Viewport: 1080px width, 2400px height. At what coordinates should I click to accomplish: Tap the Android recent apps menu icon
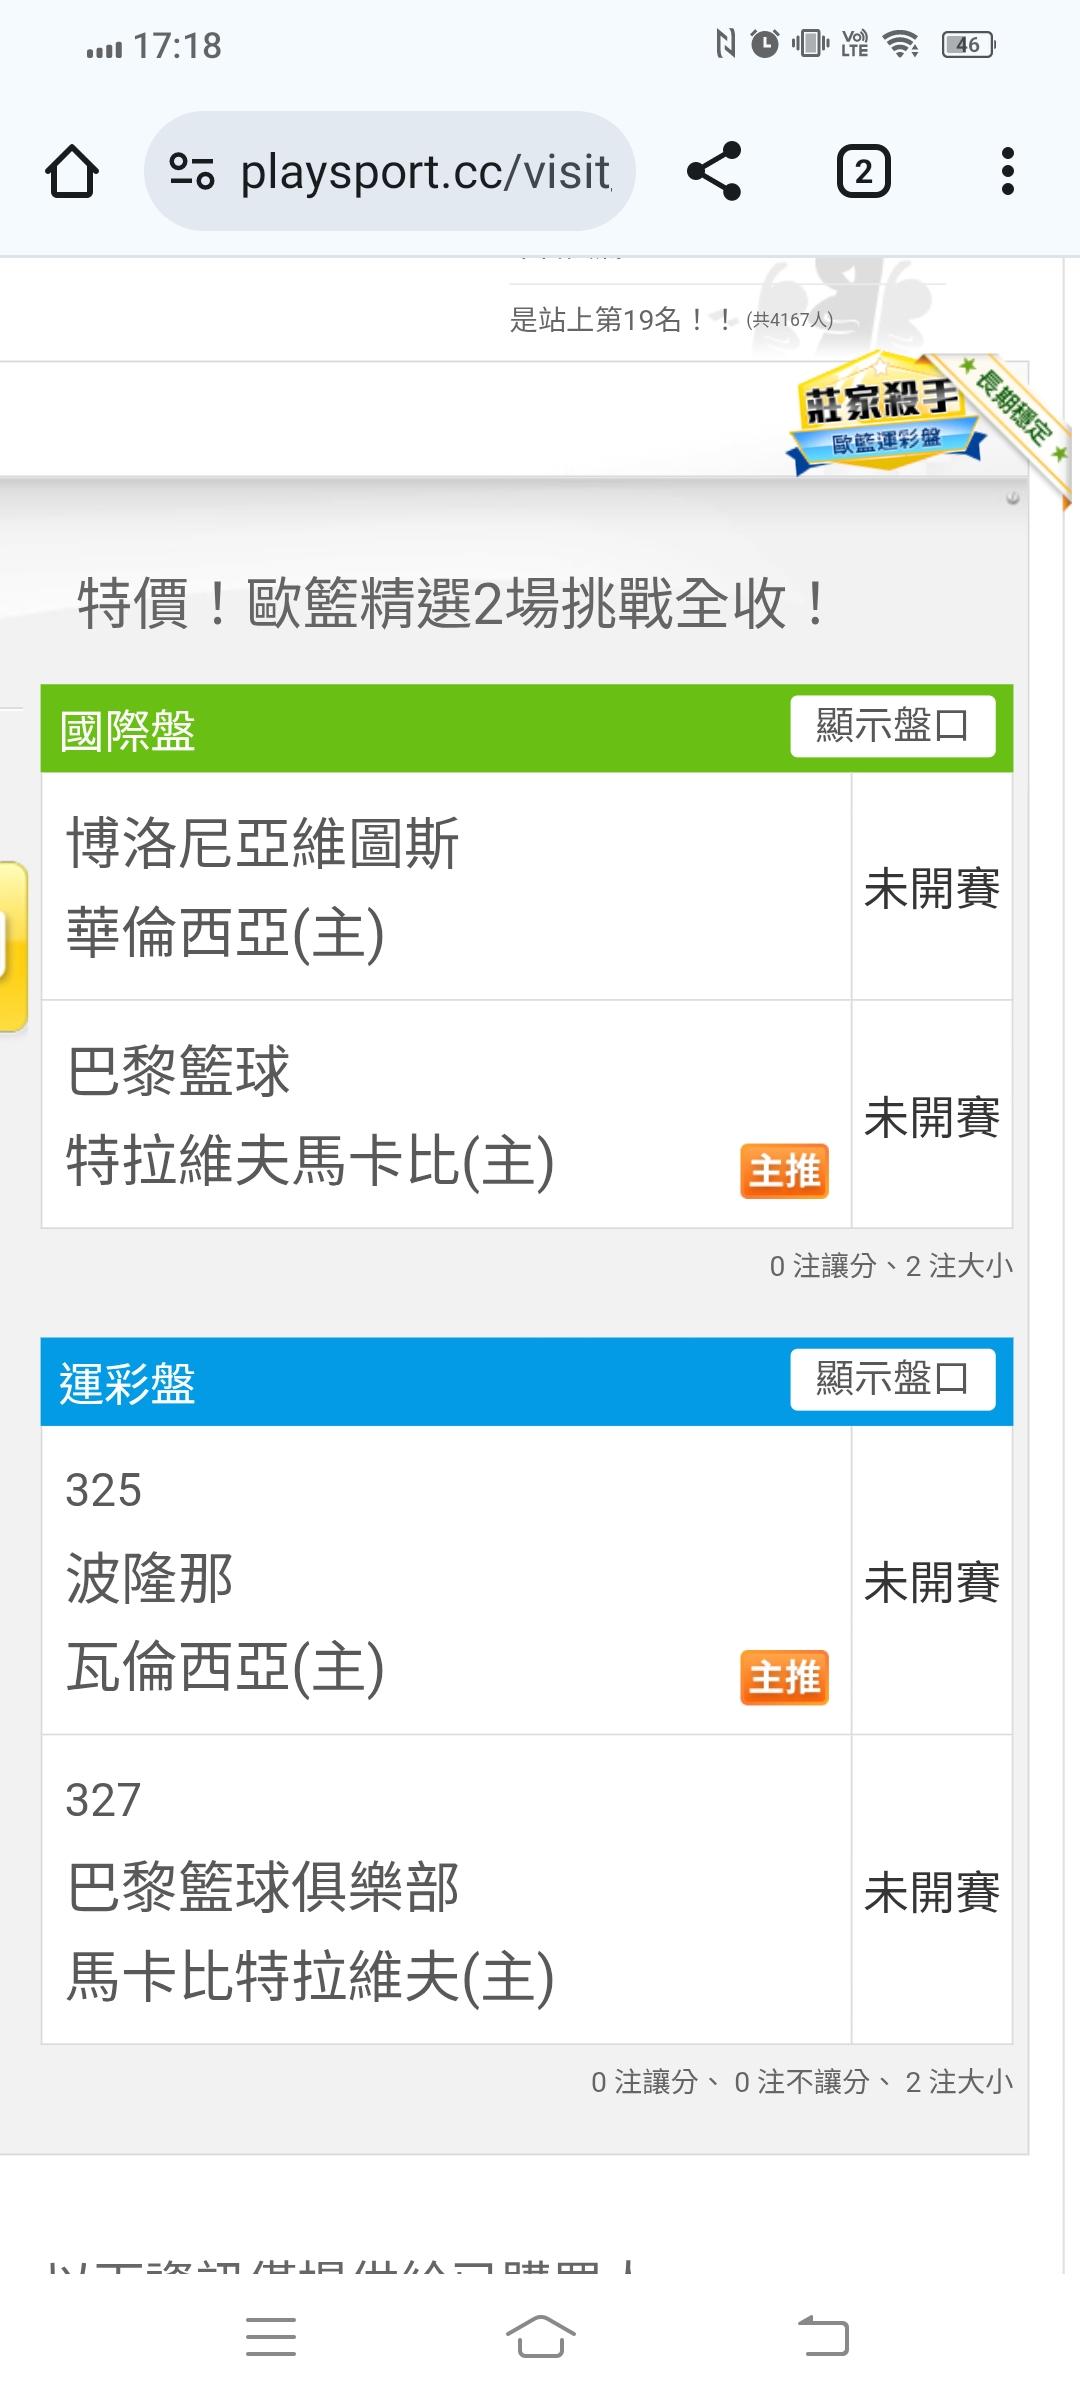271,2337
